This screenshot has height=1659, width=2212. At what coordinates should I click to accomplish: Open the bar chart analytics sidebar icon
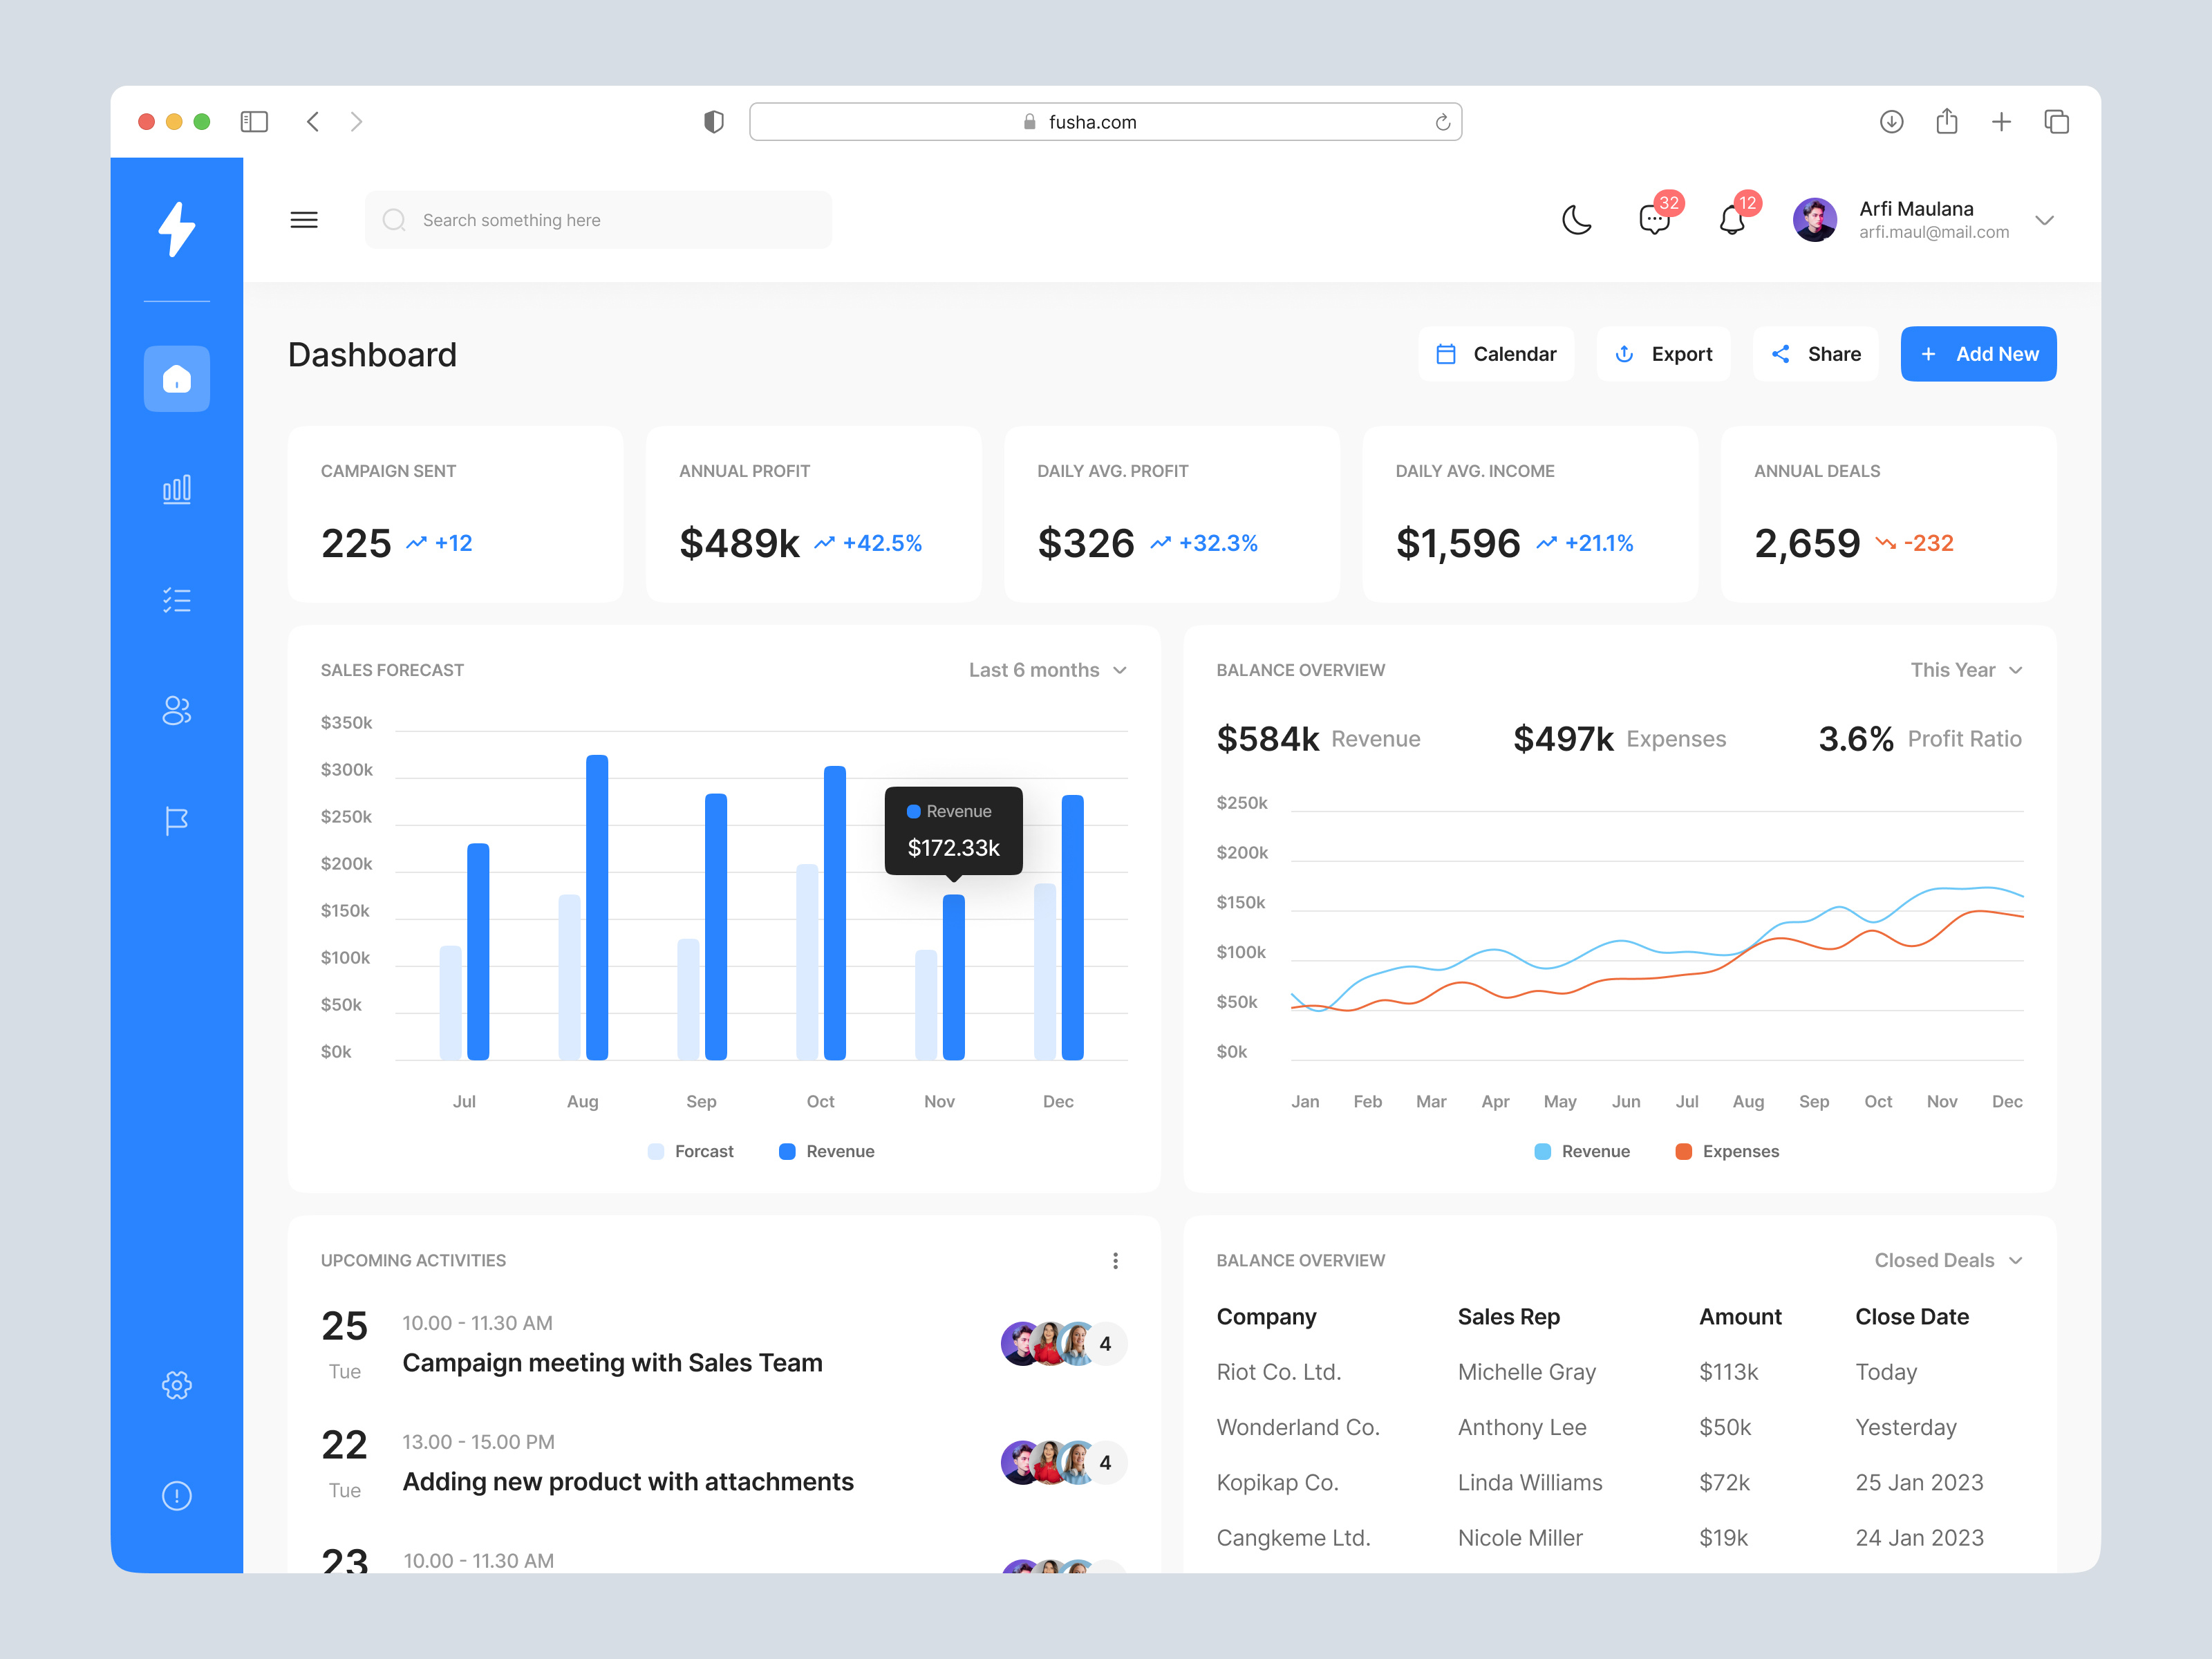(176, 489)
